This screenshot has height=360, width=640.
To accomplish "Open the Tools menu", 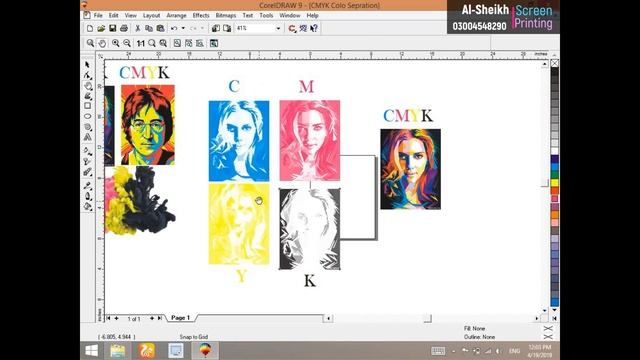I will pyautogui.click(x=266, y=15).
